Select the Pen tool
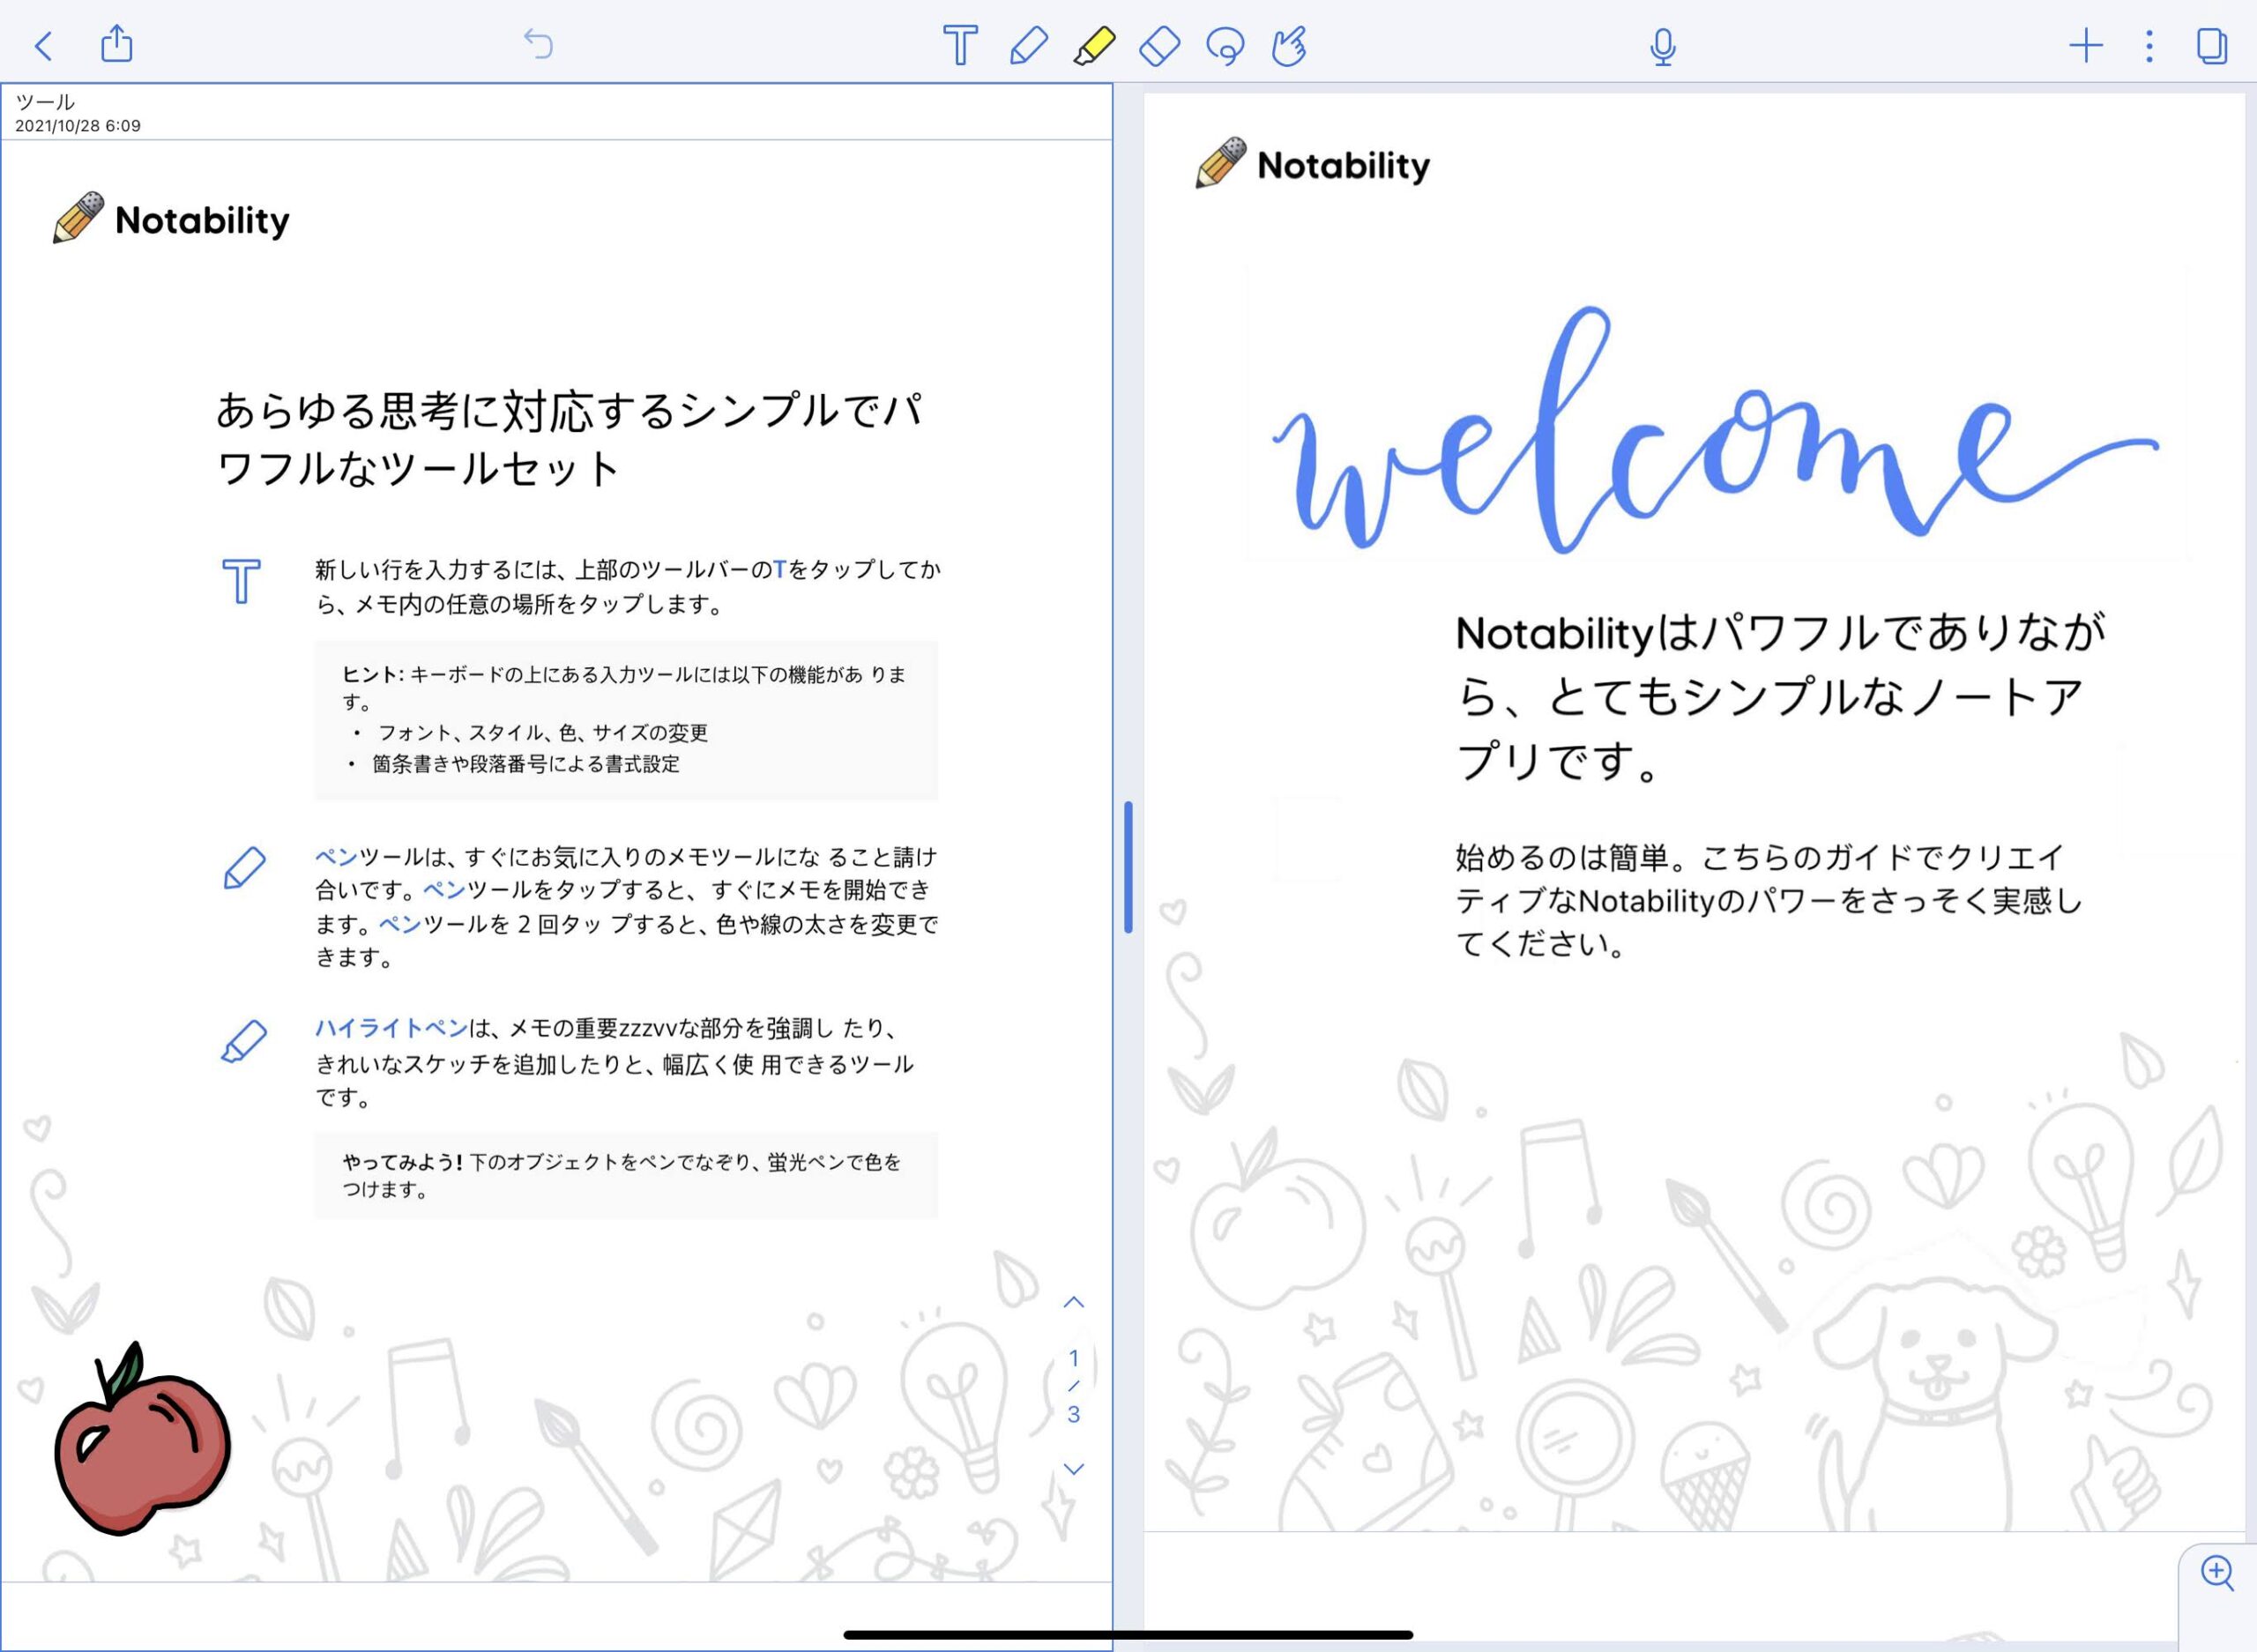The image size is (2257, 1652). [1028, 45]
